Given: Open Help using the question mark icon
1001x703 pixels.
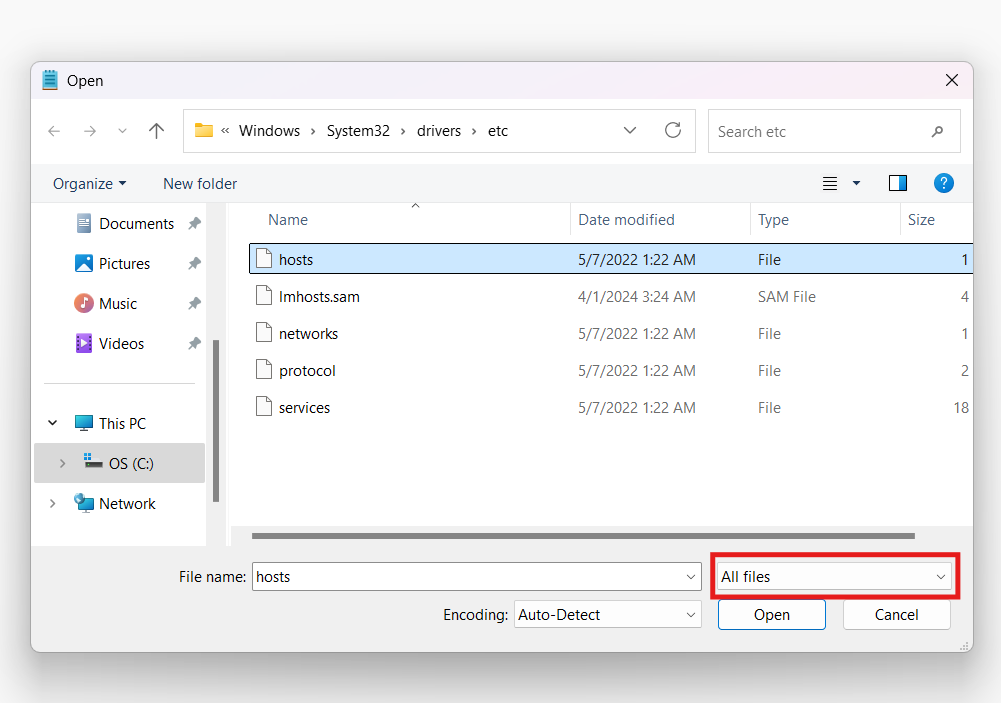Looking at the screenshot, I should tap(943, 183).
